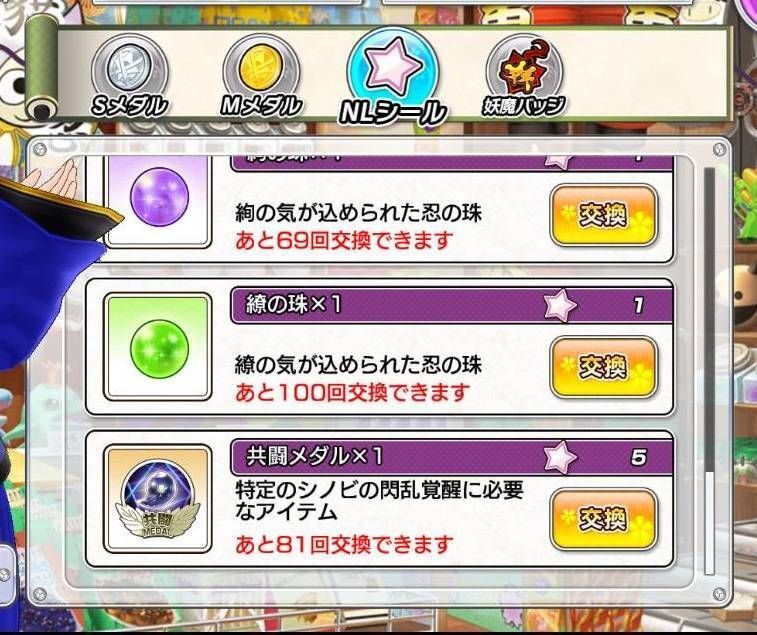Click the 共闘メダル×1 item title bar
This screenshot has height=635, width=757.
452,457
